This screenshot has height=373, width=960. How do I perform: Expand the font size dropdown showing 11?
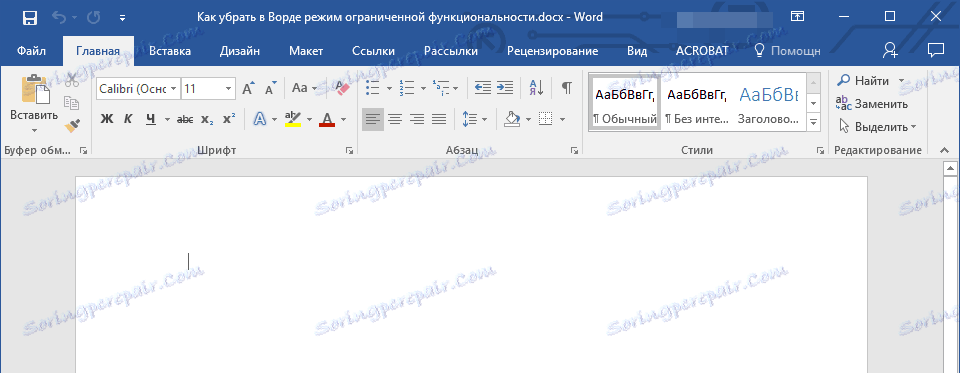coord(229,88)
